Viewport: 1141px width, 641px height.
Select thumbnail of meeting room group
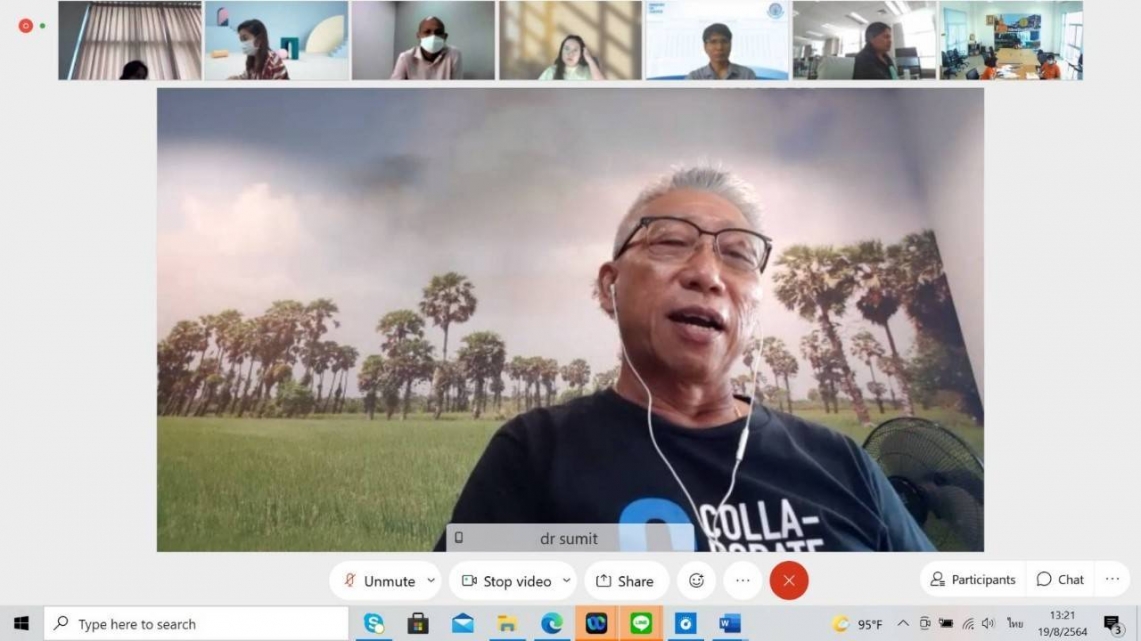coord(1011,40)
